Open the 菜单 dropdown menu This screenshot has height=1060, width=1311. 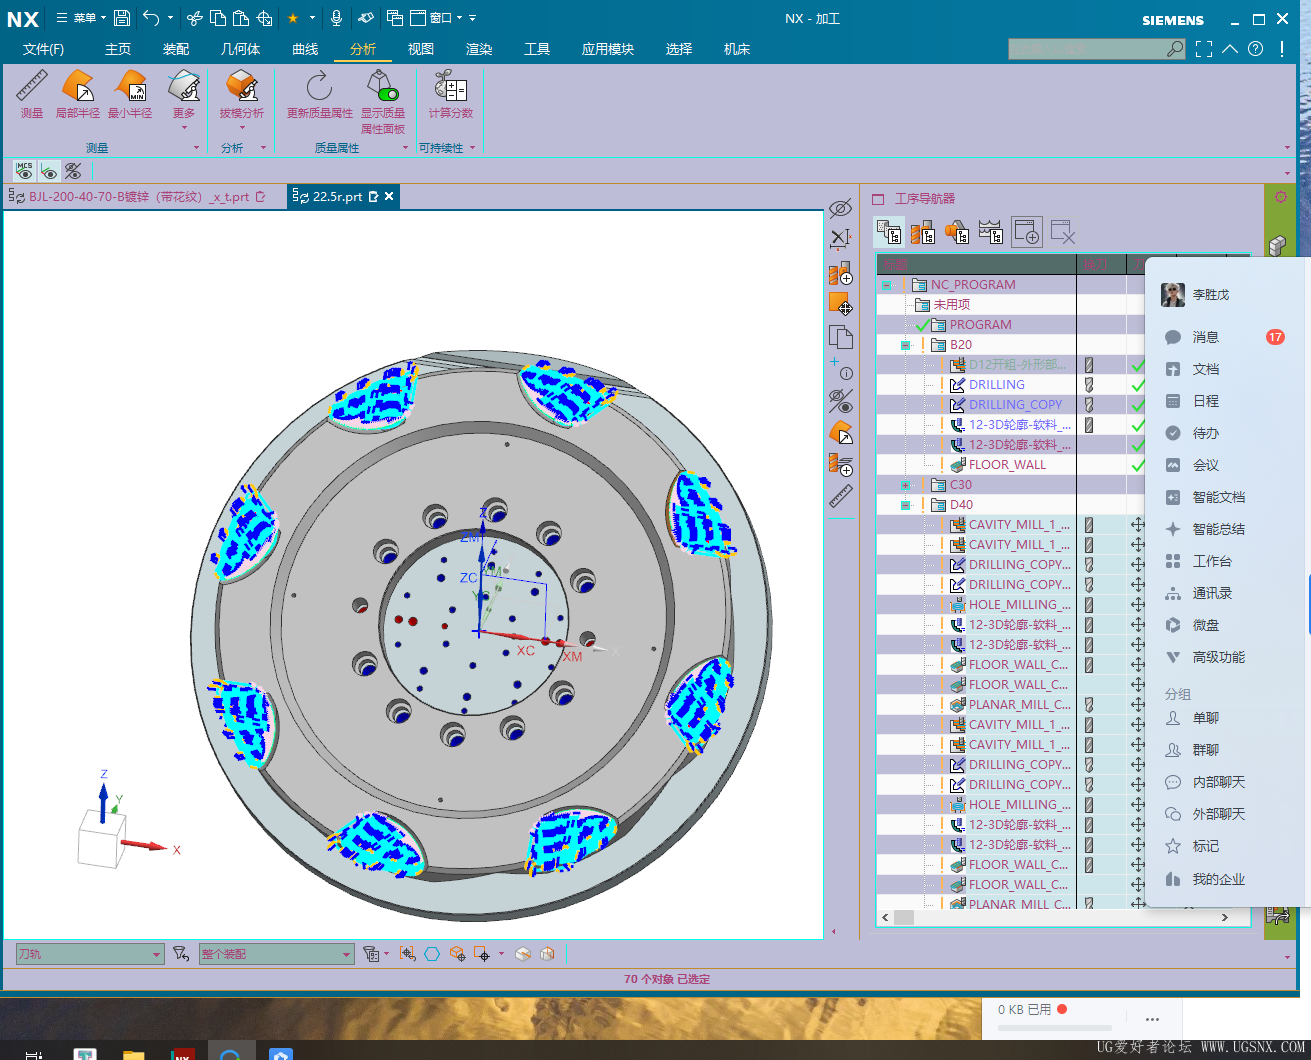point(81,18)
